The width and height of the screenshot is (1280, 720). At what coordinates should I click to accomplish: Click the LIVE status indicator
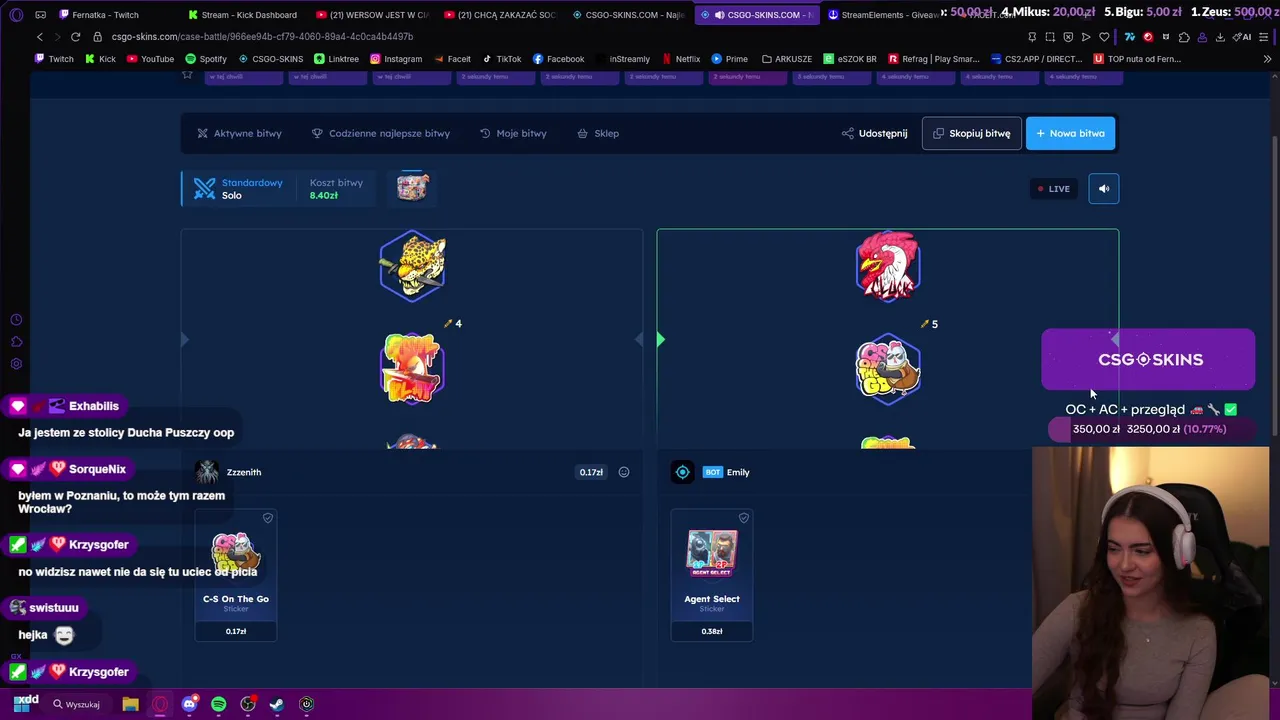(1053, 188)
